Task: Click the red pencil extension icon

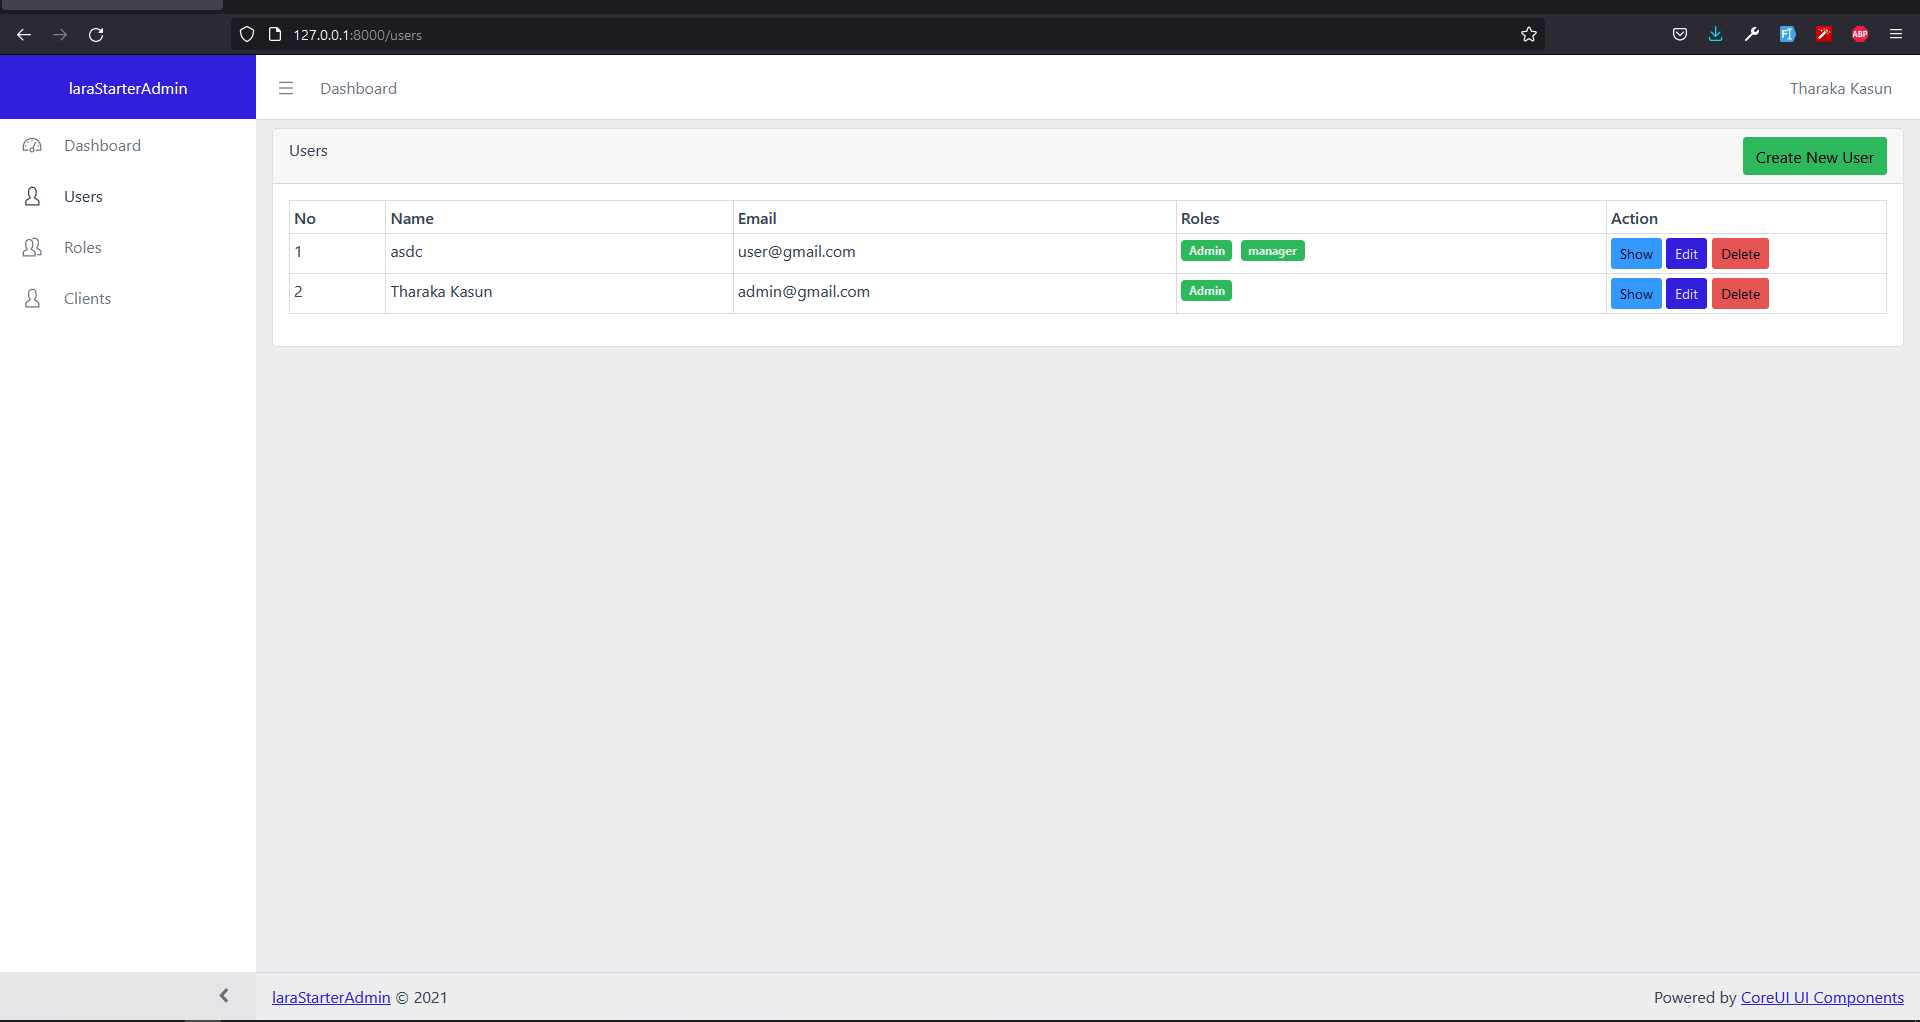Action: (x=1824, y=34)
